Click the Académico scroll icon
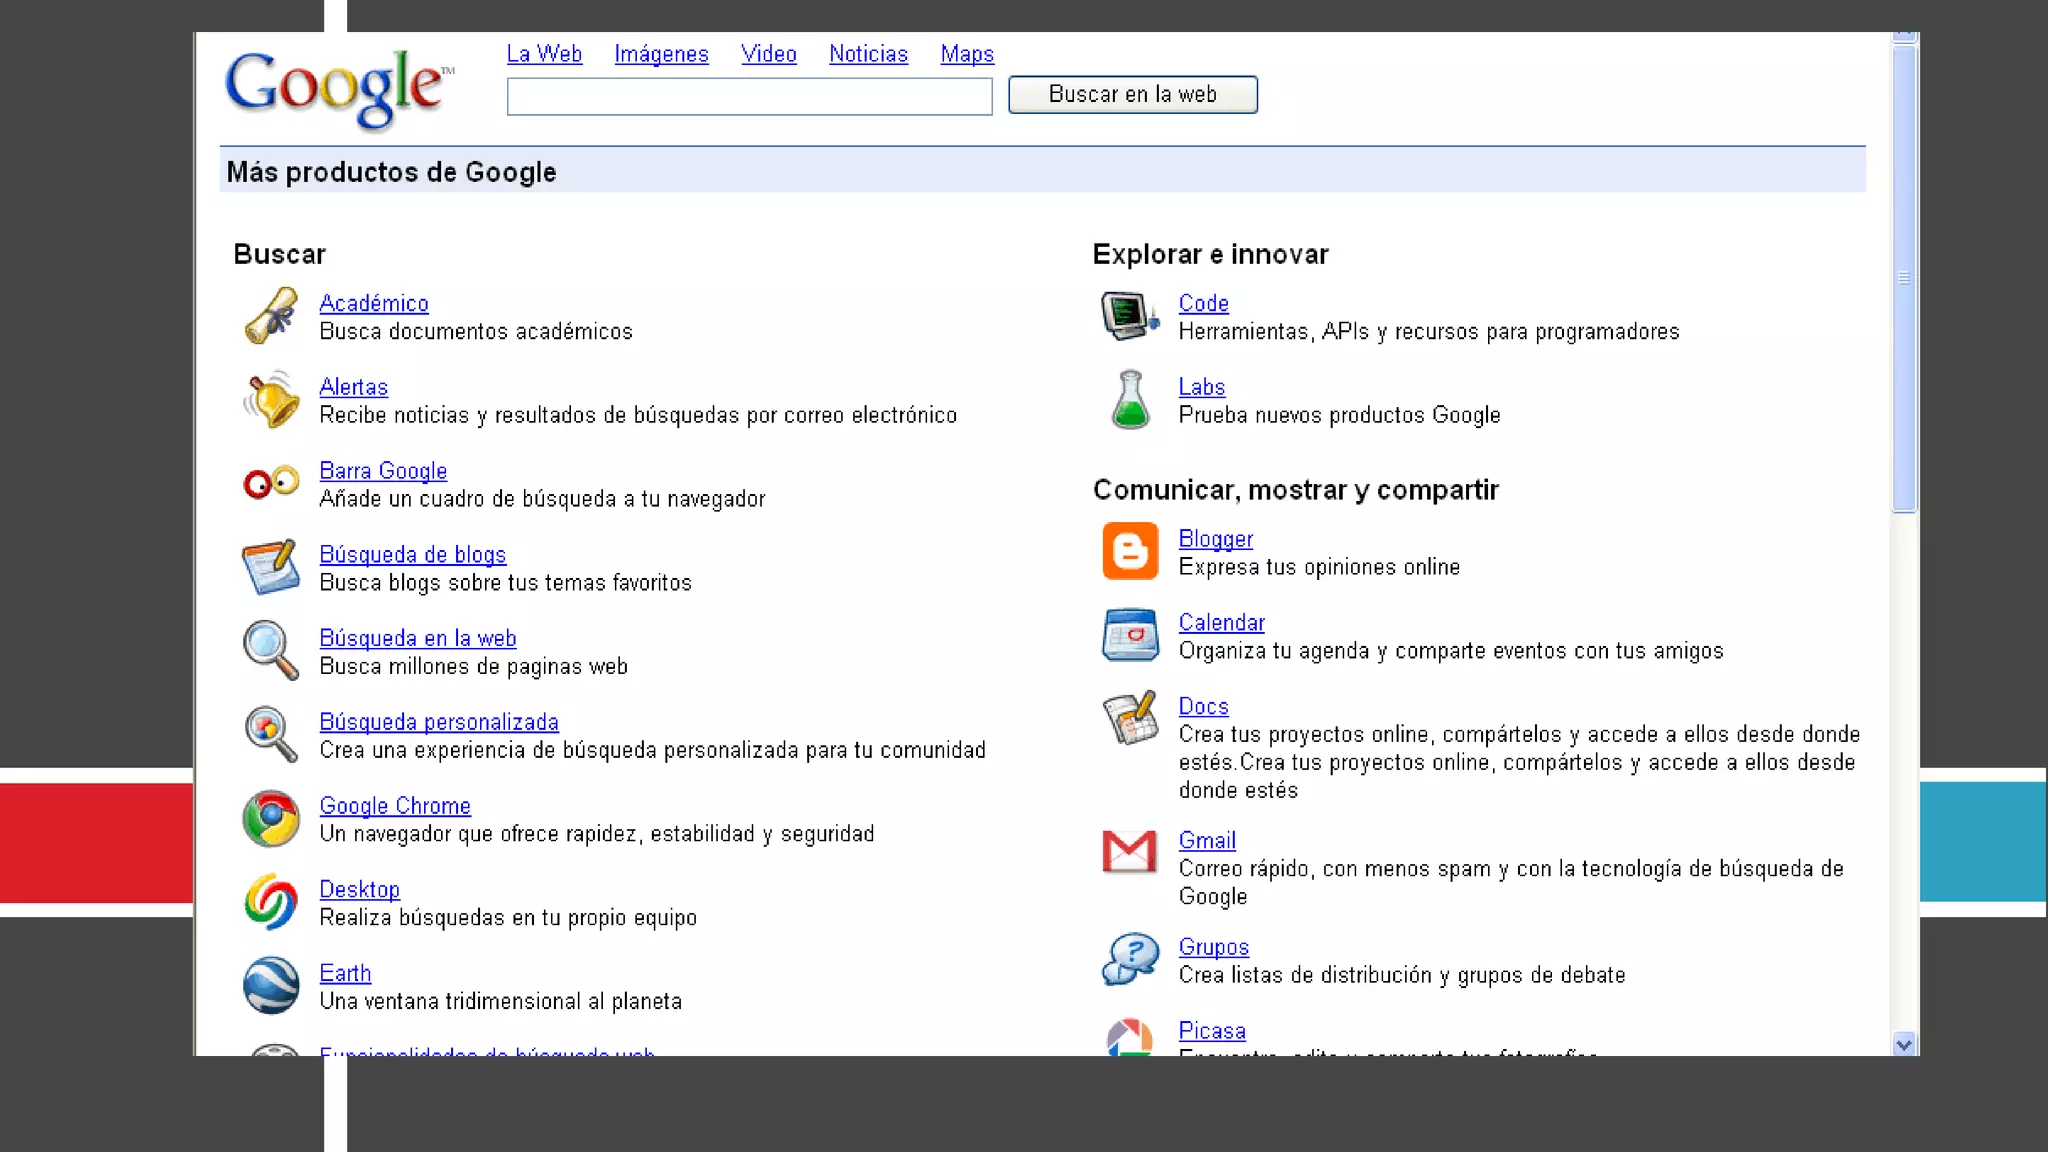Screen dimensions: 2048x1152 pyautogui.click(x=271, y=316)
